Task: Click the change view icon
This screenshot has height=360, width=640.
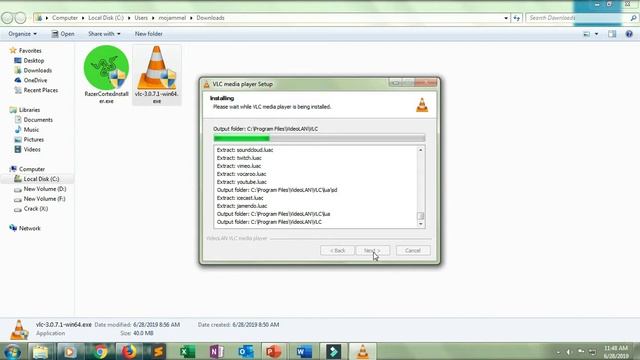Action: tap(587, 34)
